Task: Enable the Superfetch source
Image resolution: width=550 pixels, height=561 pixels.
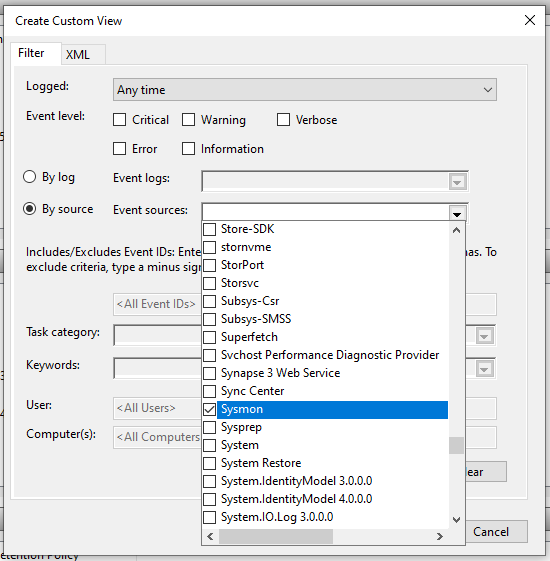Action: click(x=210, y=337)
